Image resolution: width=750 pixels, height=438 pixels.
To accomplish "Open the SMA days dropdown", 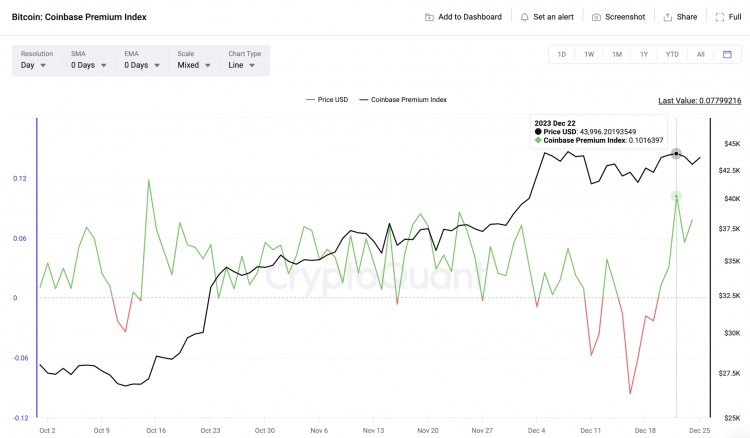I will (88, 65).
